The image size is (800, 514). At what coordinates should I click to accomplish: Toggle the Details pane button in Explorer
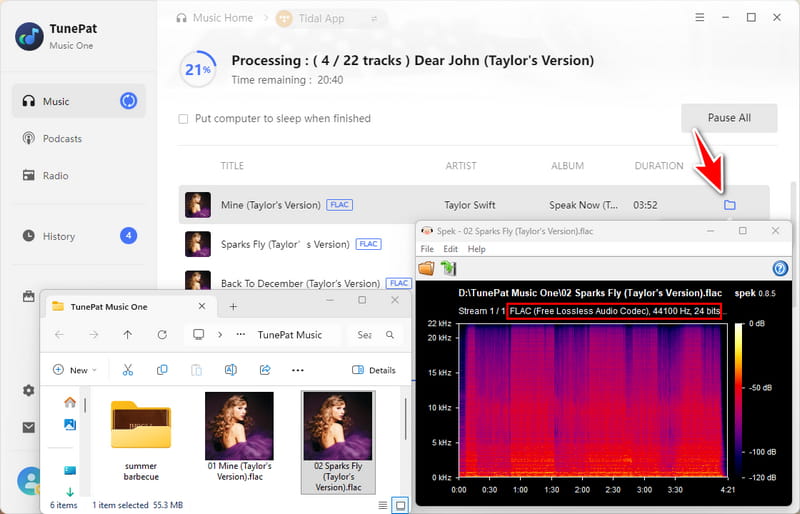click(374, 370)
